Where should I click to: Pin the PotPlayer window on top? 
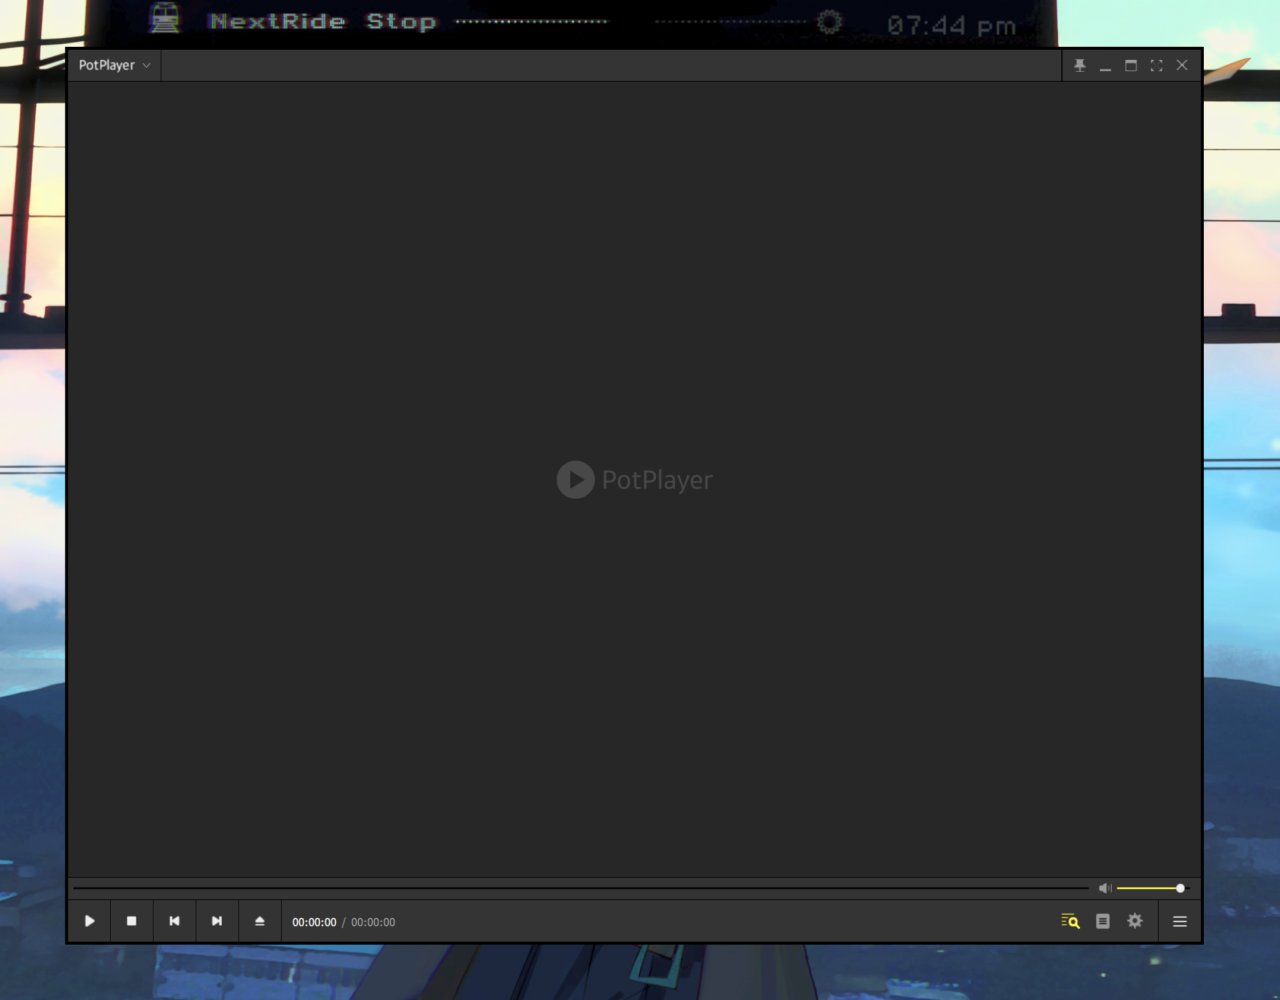[1080, 65]
